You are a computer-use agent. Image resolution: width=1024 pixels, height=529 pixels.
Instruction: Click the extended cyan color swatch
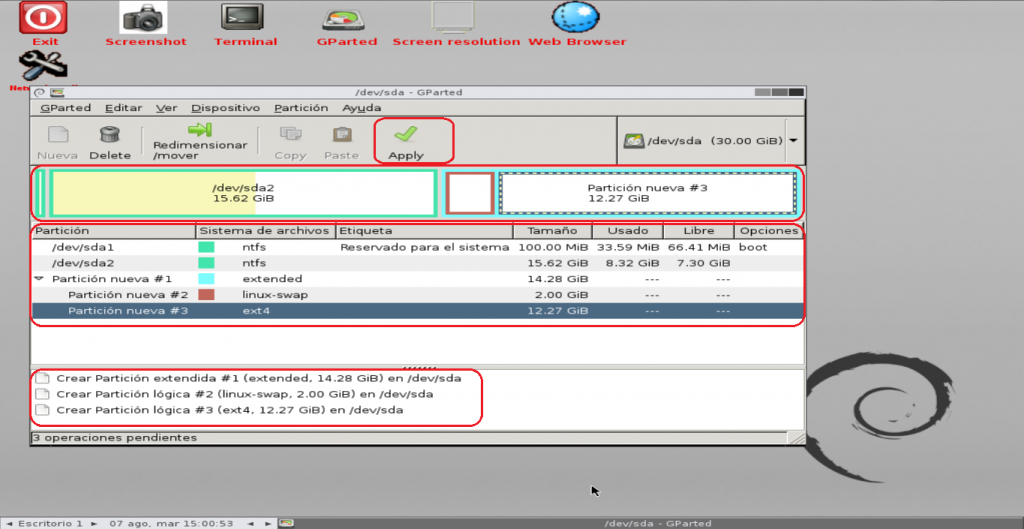[206, 279]
